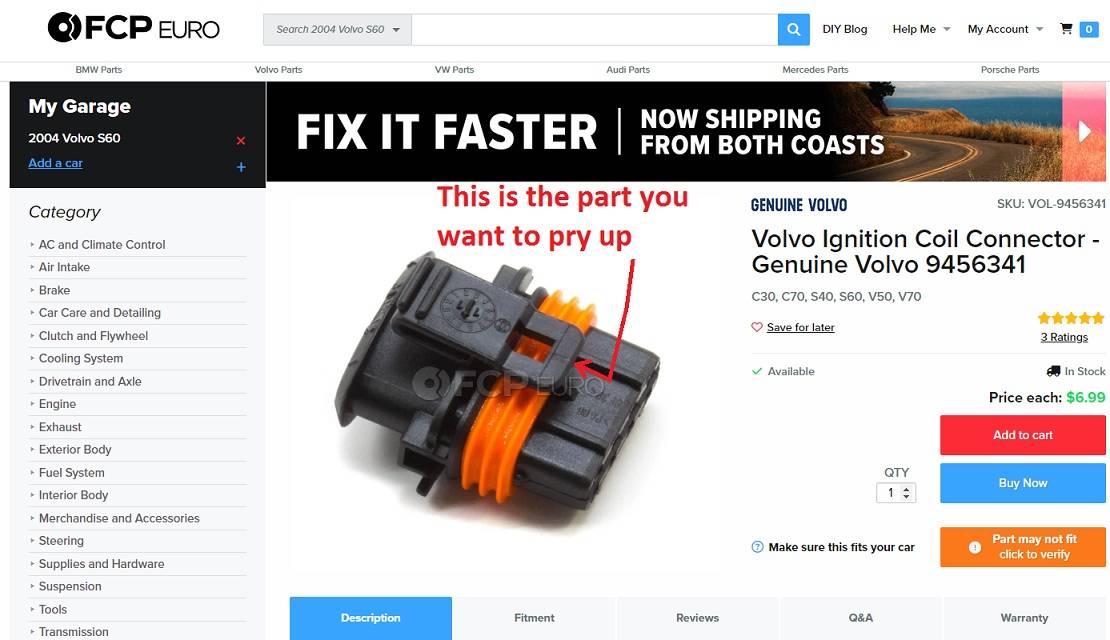The height and width of the screenshot is (640, 1110).
Task: Switch to the Fitment tab
Action: (x=534, y=618)
